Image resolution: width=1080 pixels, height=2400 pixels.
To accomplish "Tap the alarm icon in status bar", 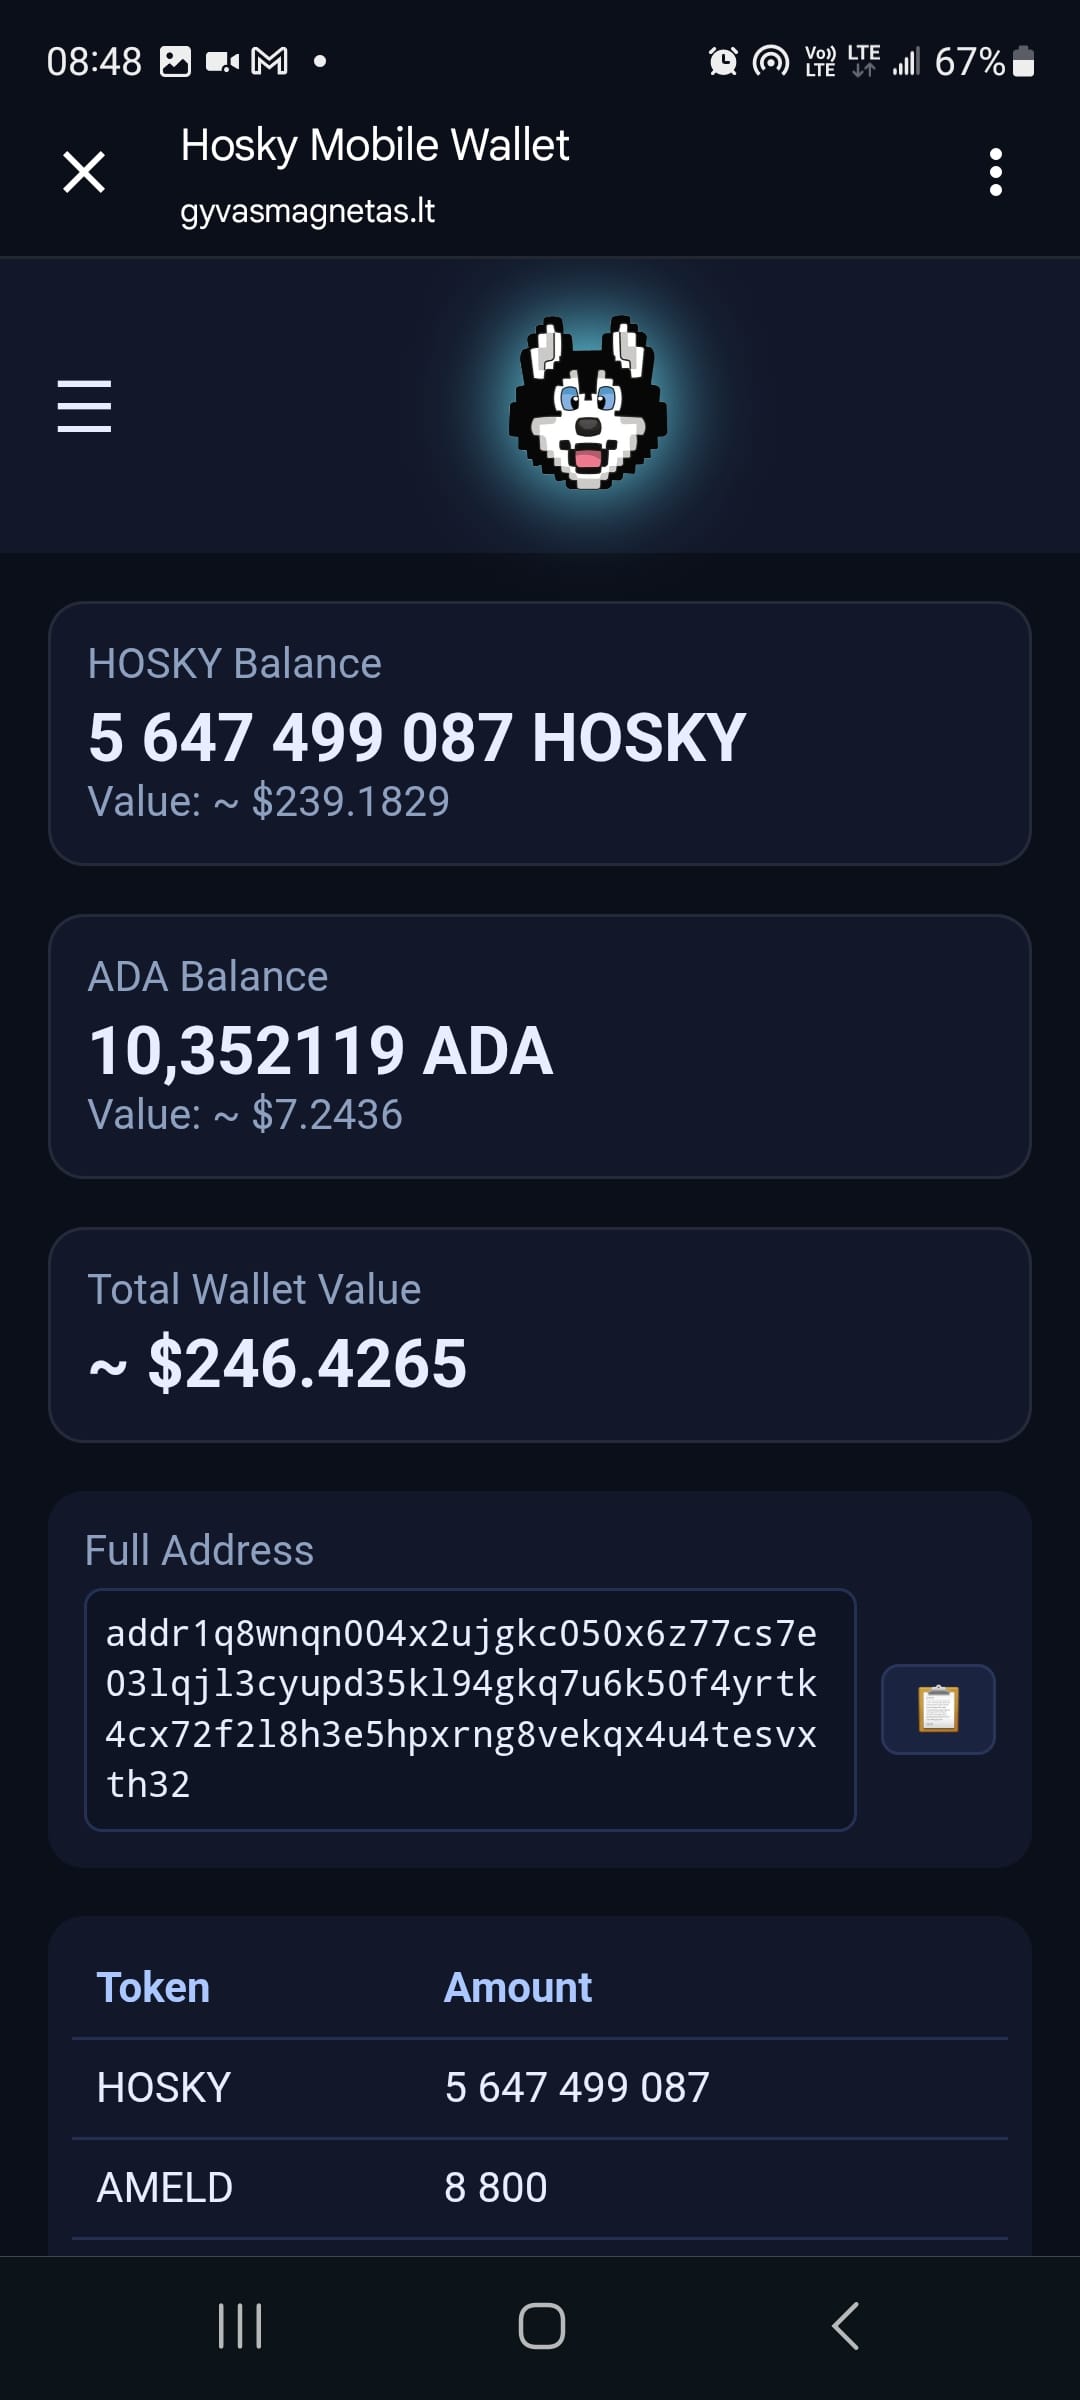I will (x=723, y=62).
